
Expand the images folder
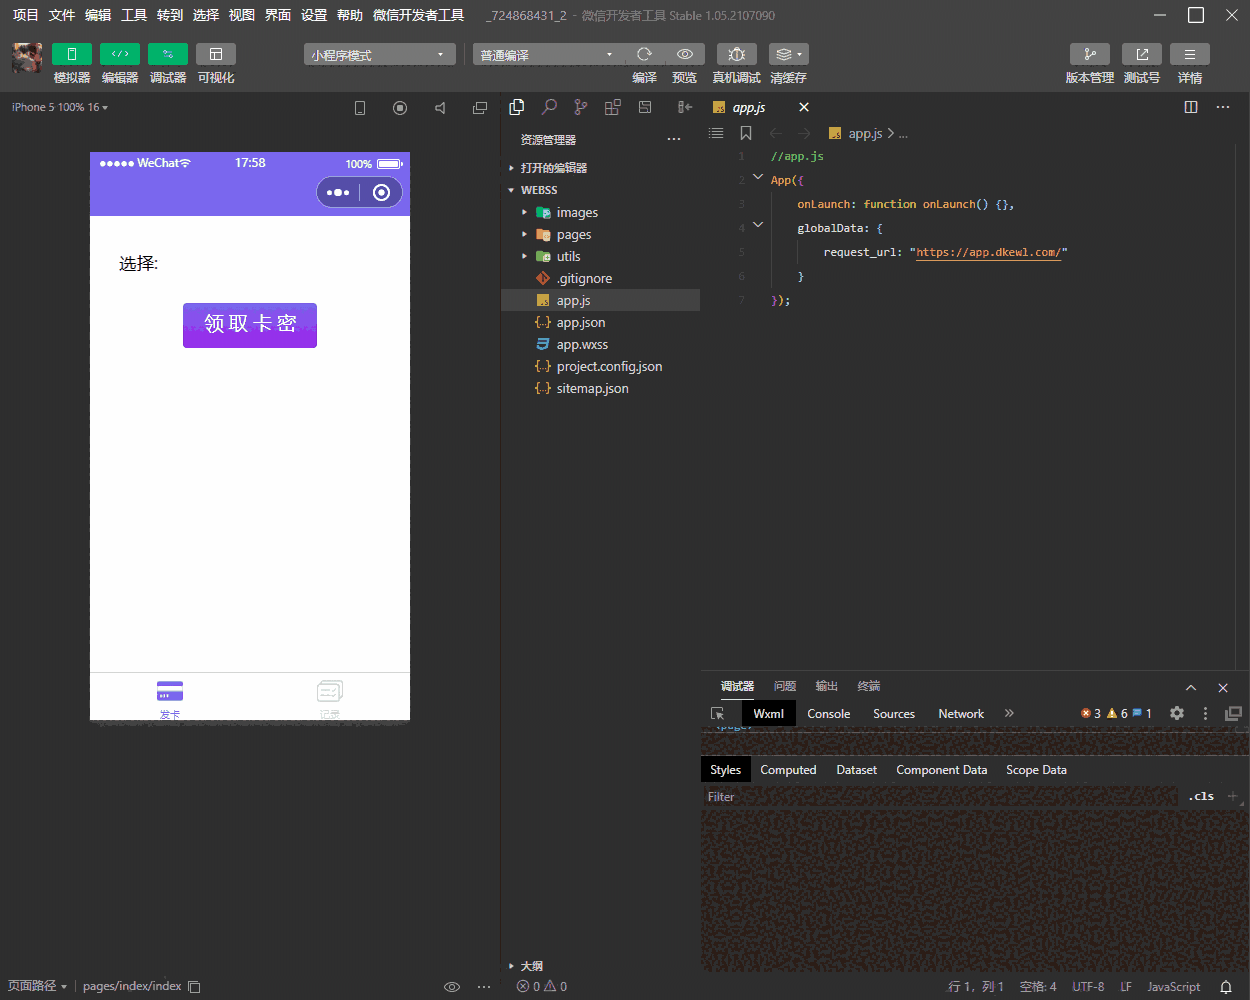click(x=576, y=213)
